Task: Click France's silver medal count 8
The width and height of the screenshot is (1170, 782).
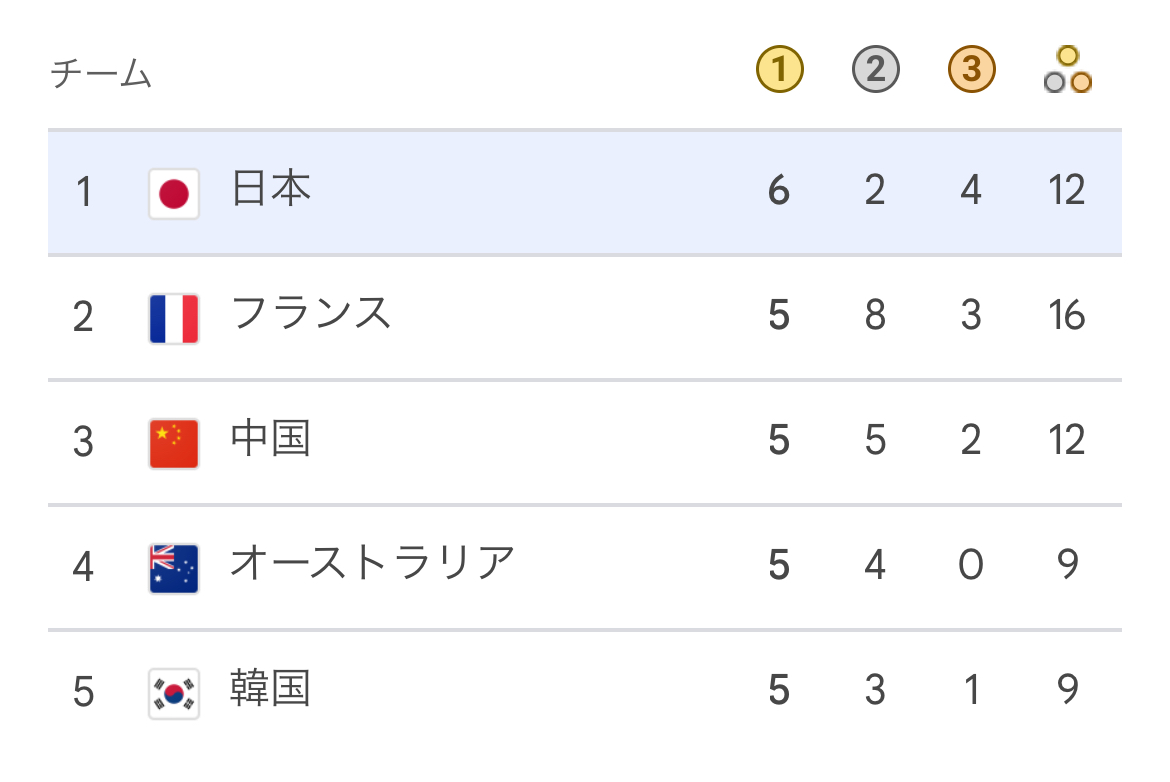Action: 875,316
